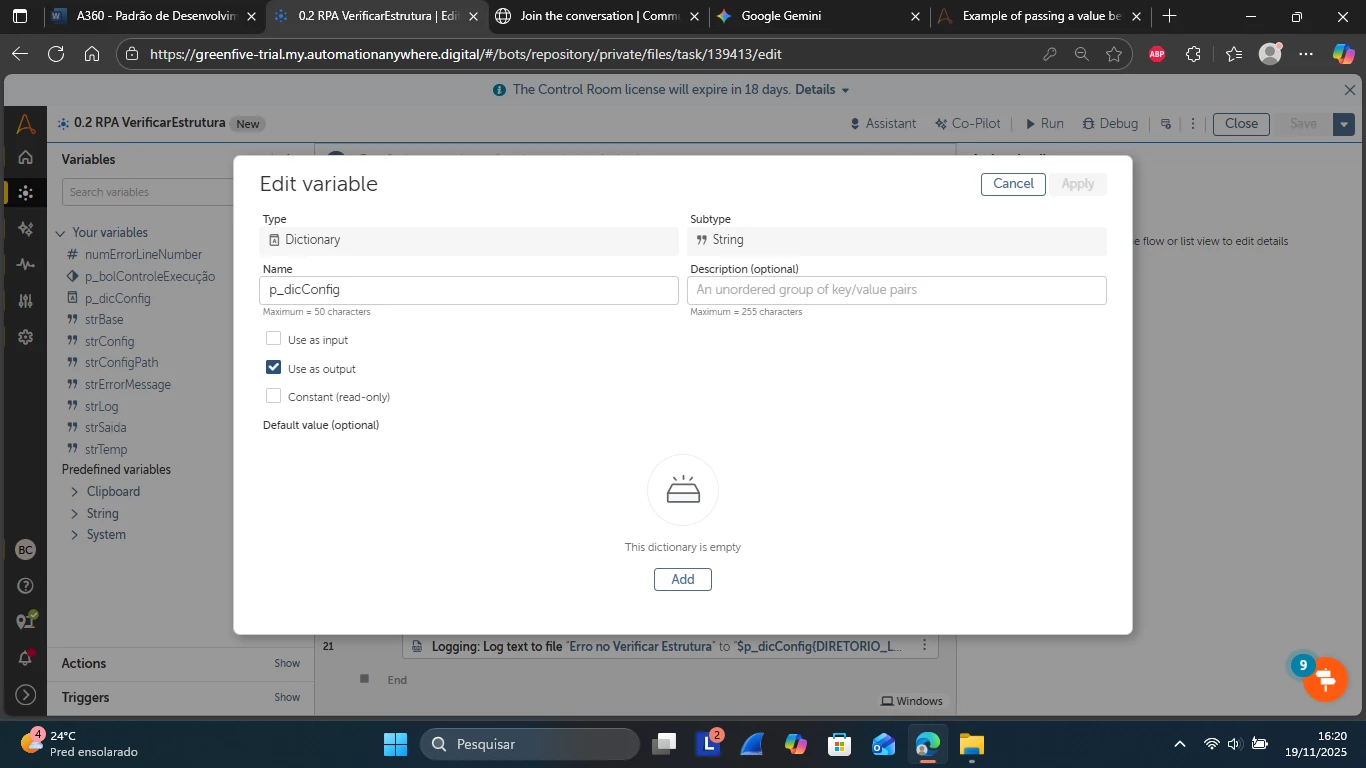Refresh the browser page
Viewport: 1366px width, 768px height.
pos(56,54)
